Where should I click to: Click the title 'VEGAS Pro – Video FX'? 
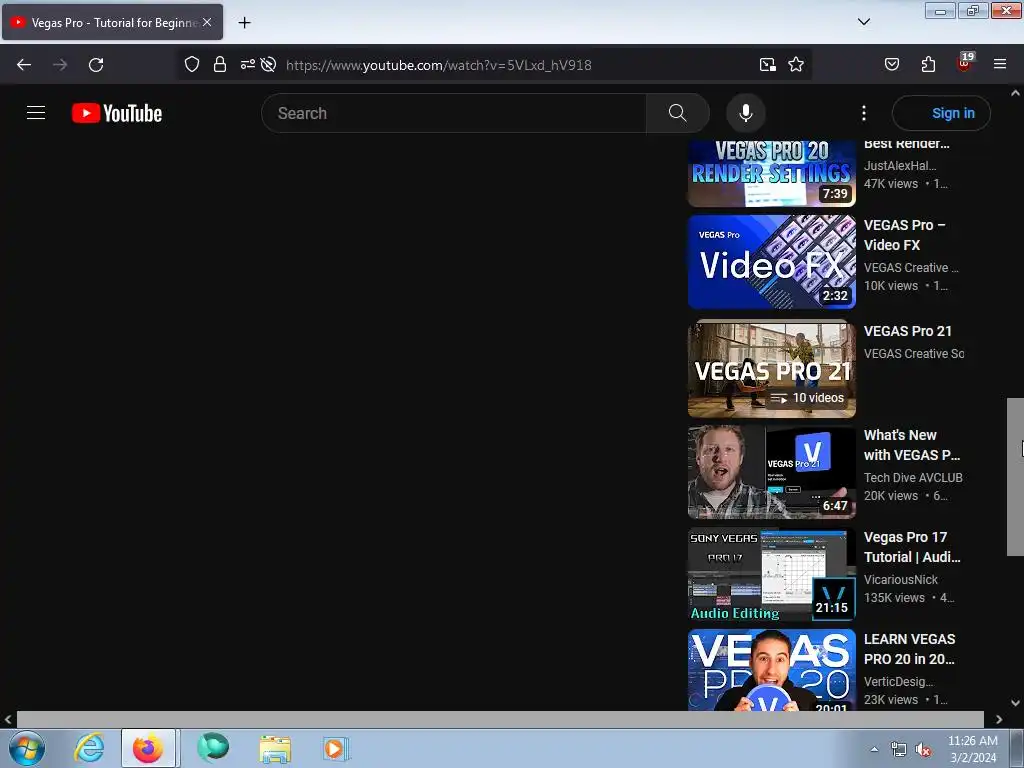pyautogui.click(x=904, y=235)
